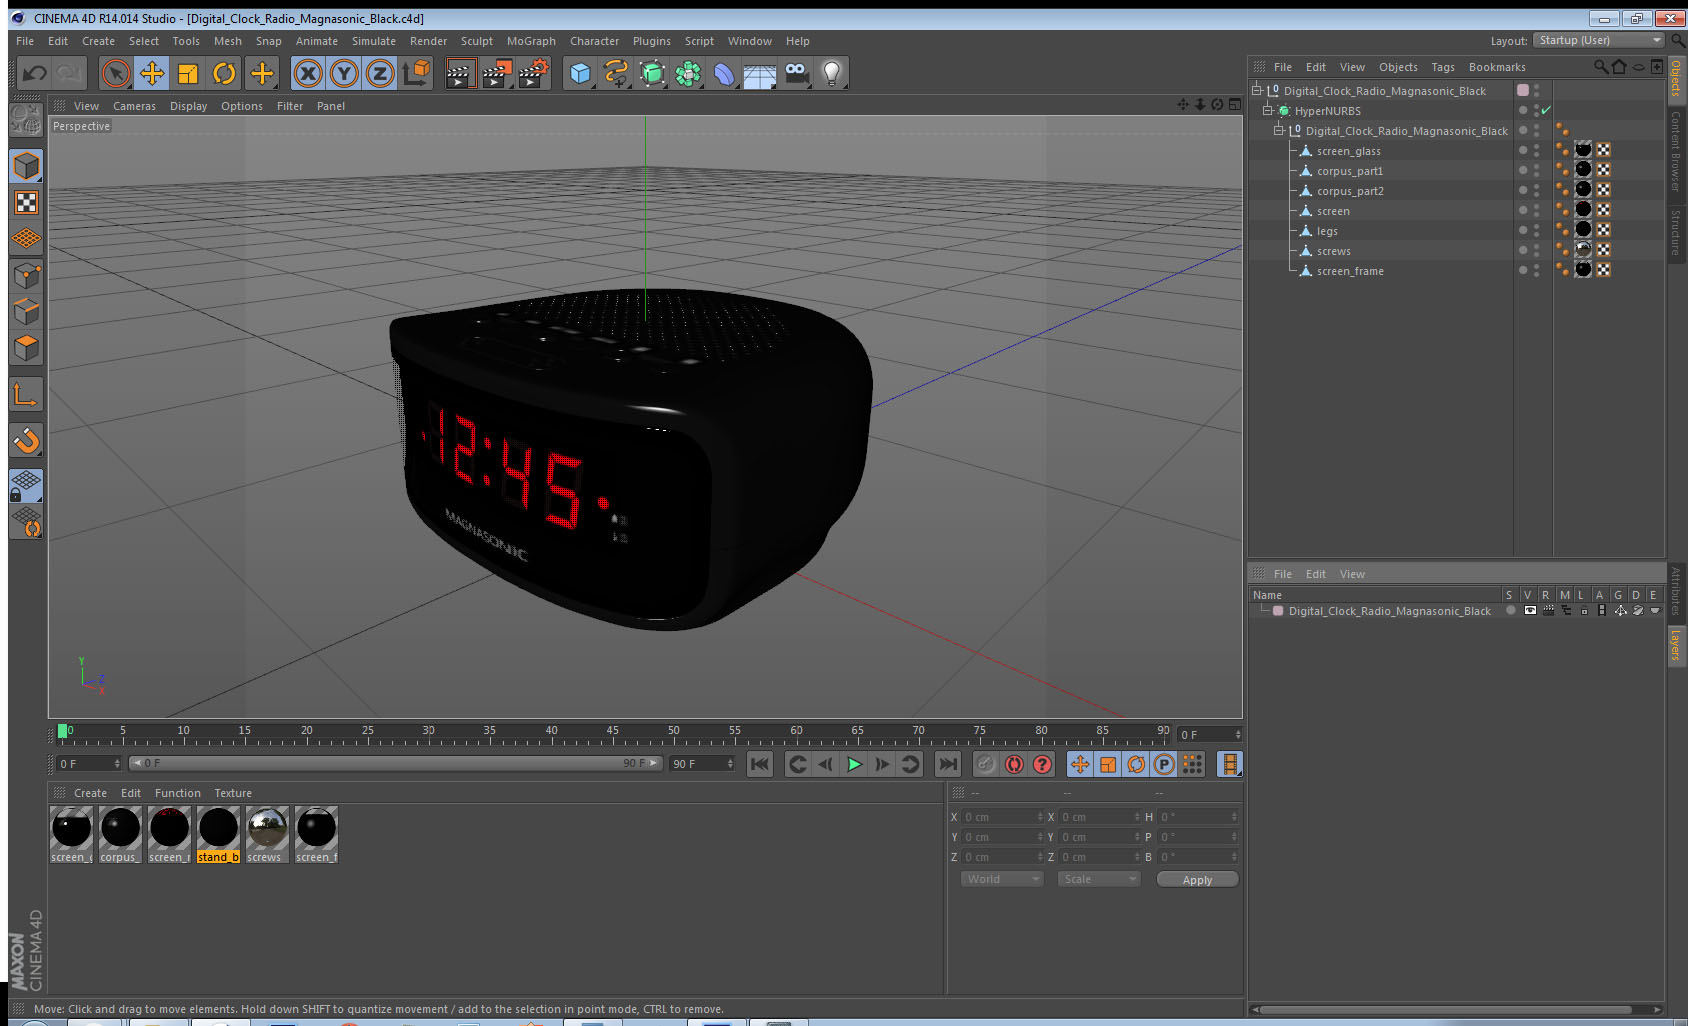Jump to the animation start

[x=760, y=764]
